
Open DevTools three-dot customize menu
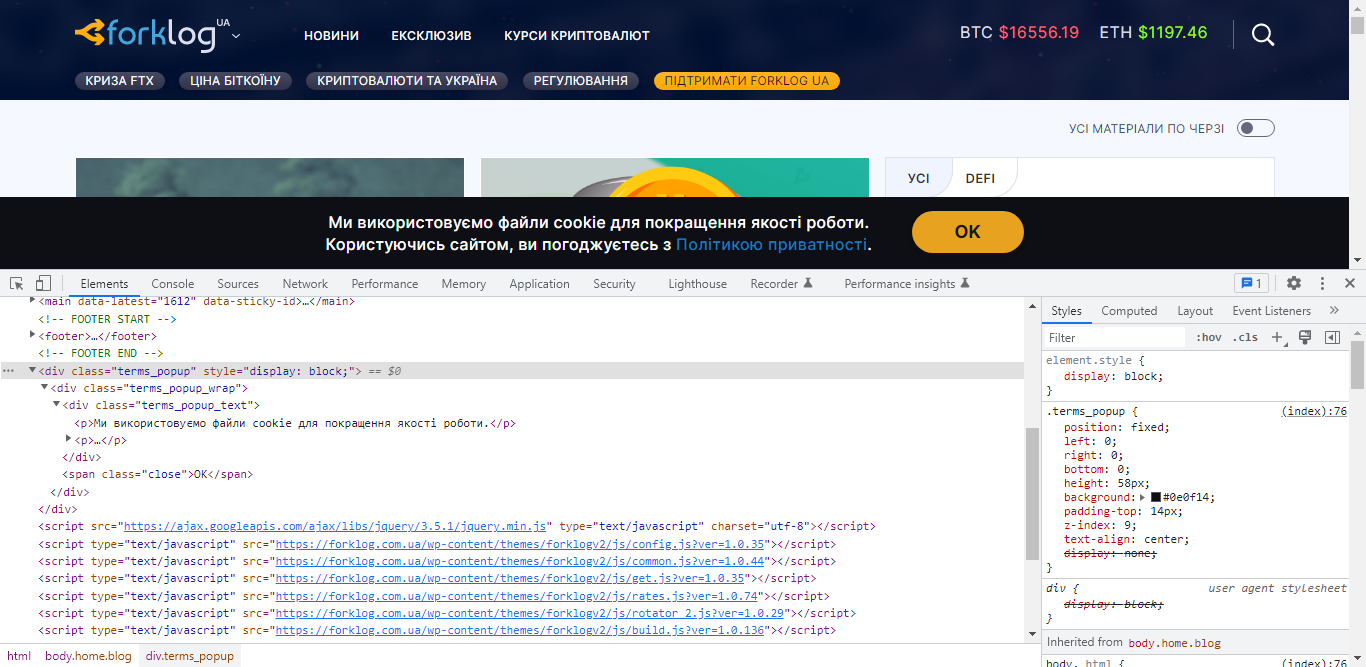[1322, 283]
